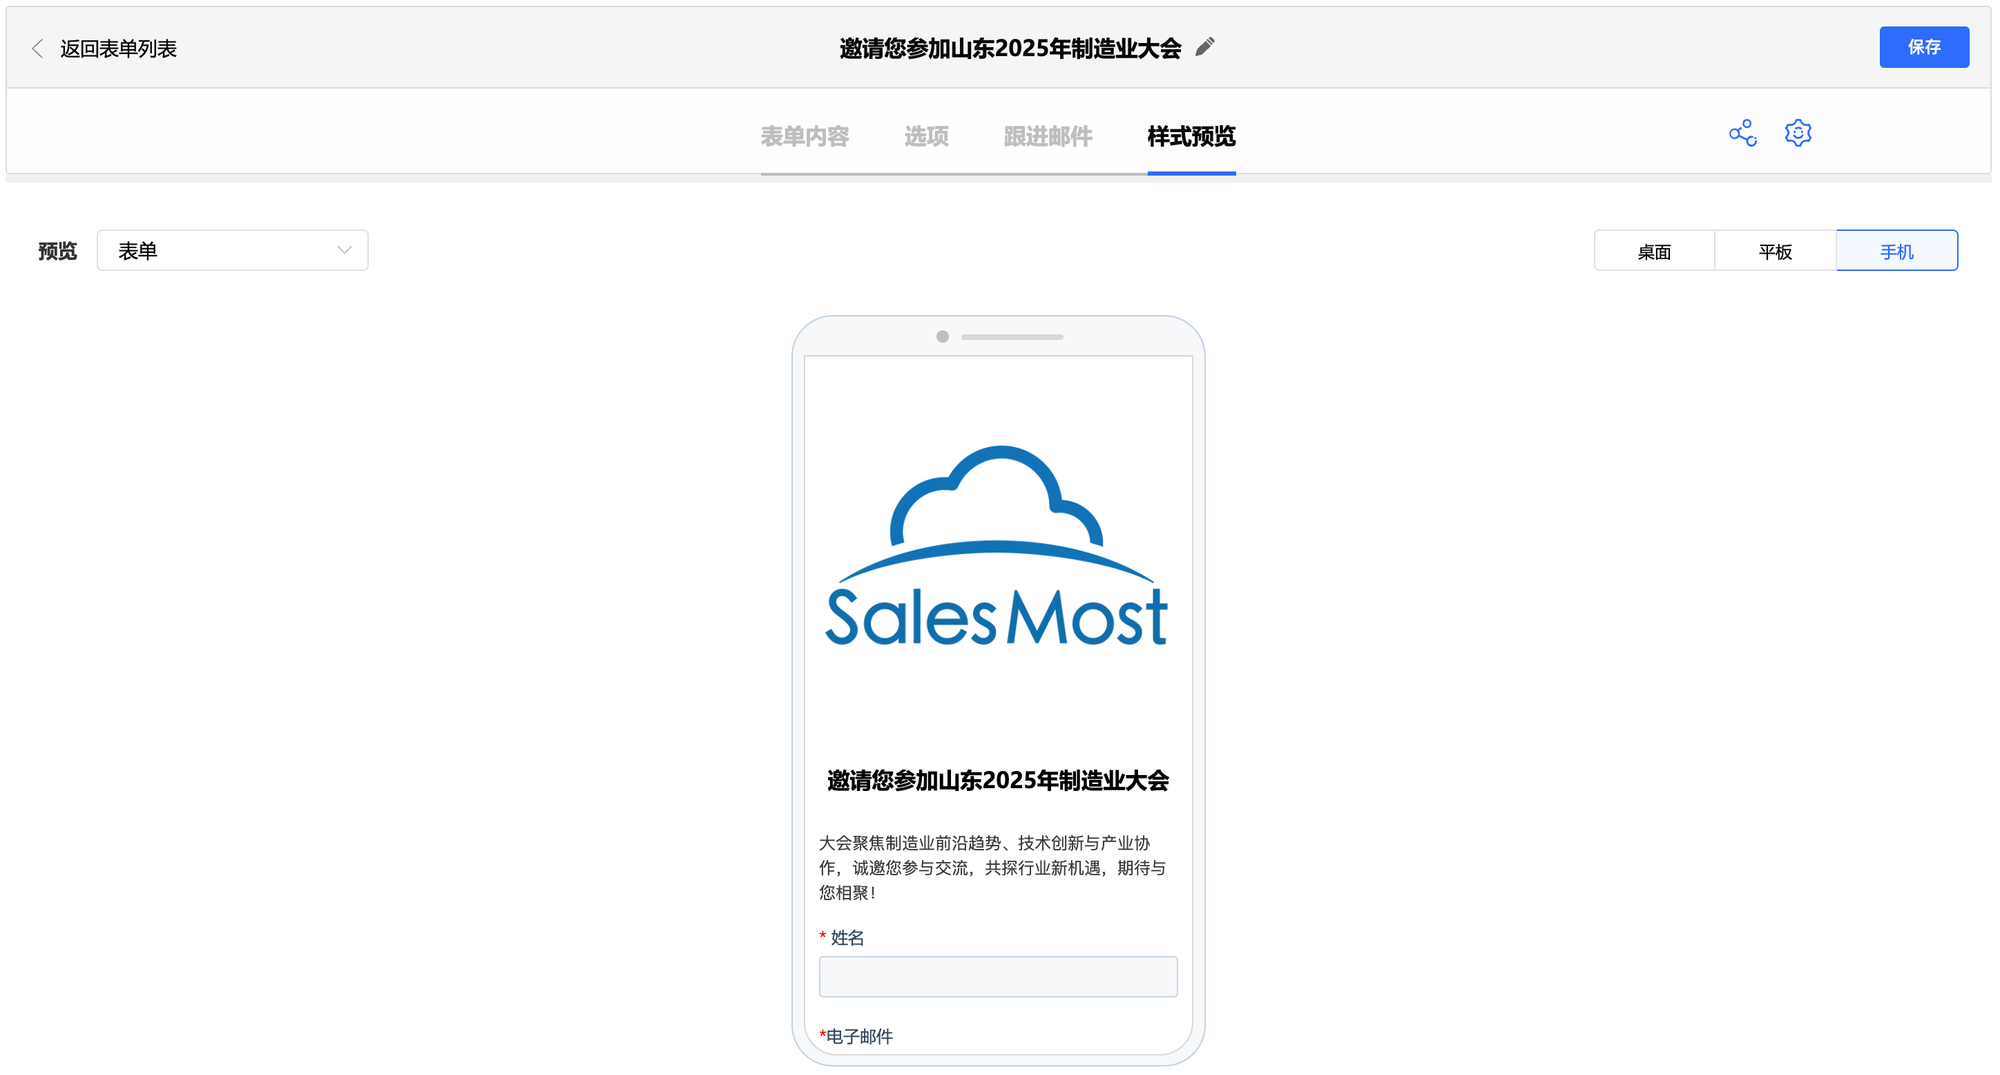This screenshot has width=2000, height=1075.
Task: Click the pencil icon to edit title
Action: click(1205, 47)
